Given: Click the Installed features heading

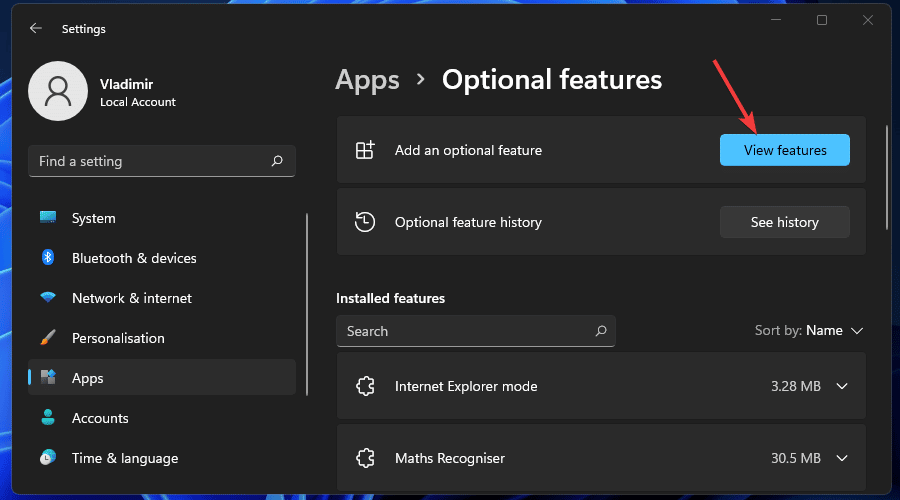Looking at the screenshot, I should 390,299.
